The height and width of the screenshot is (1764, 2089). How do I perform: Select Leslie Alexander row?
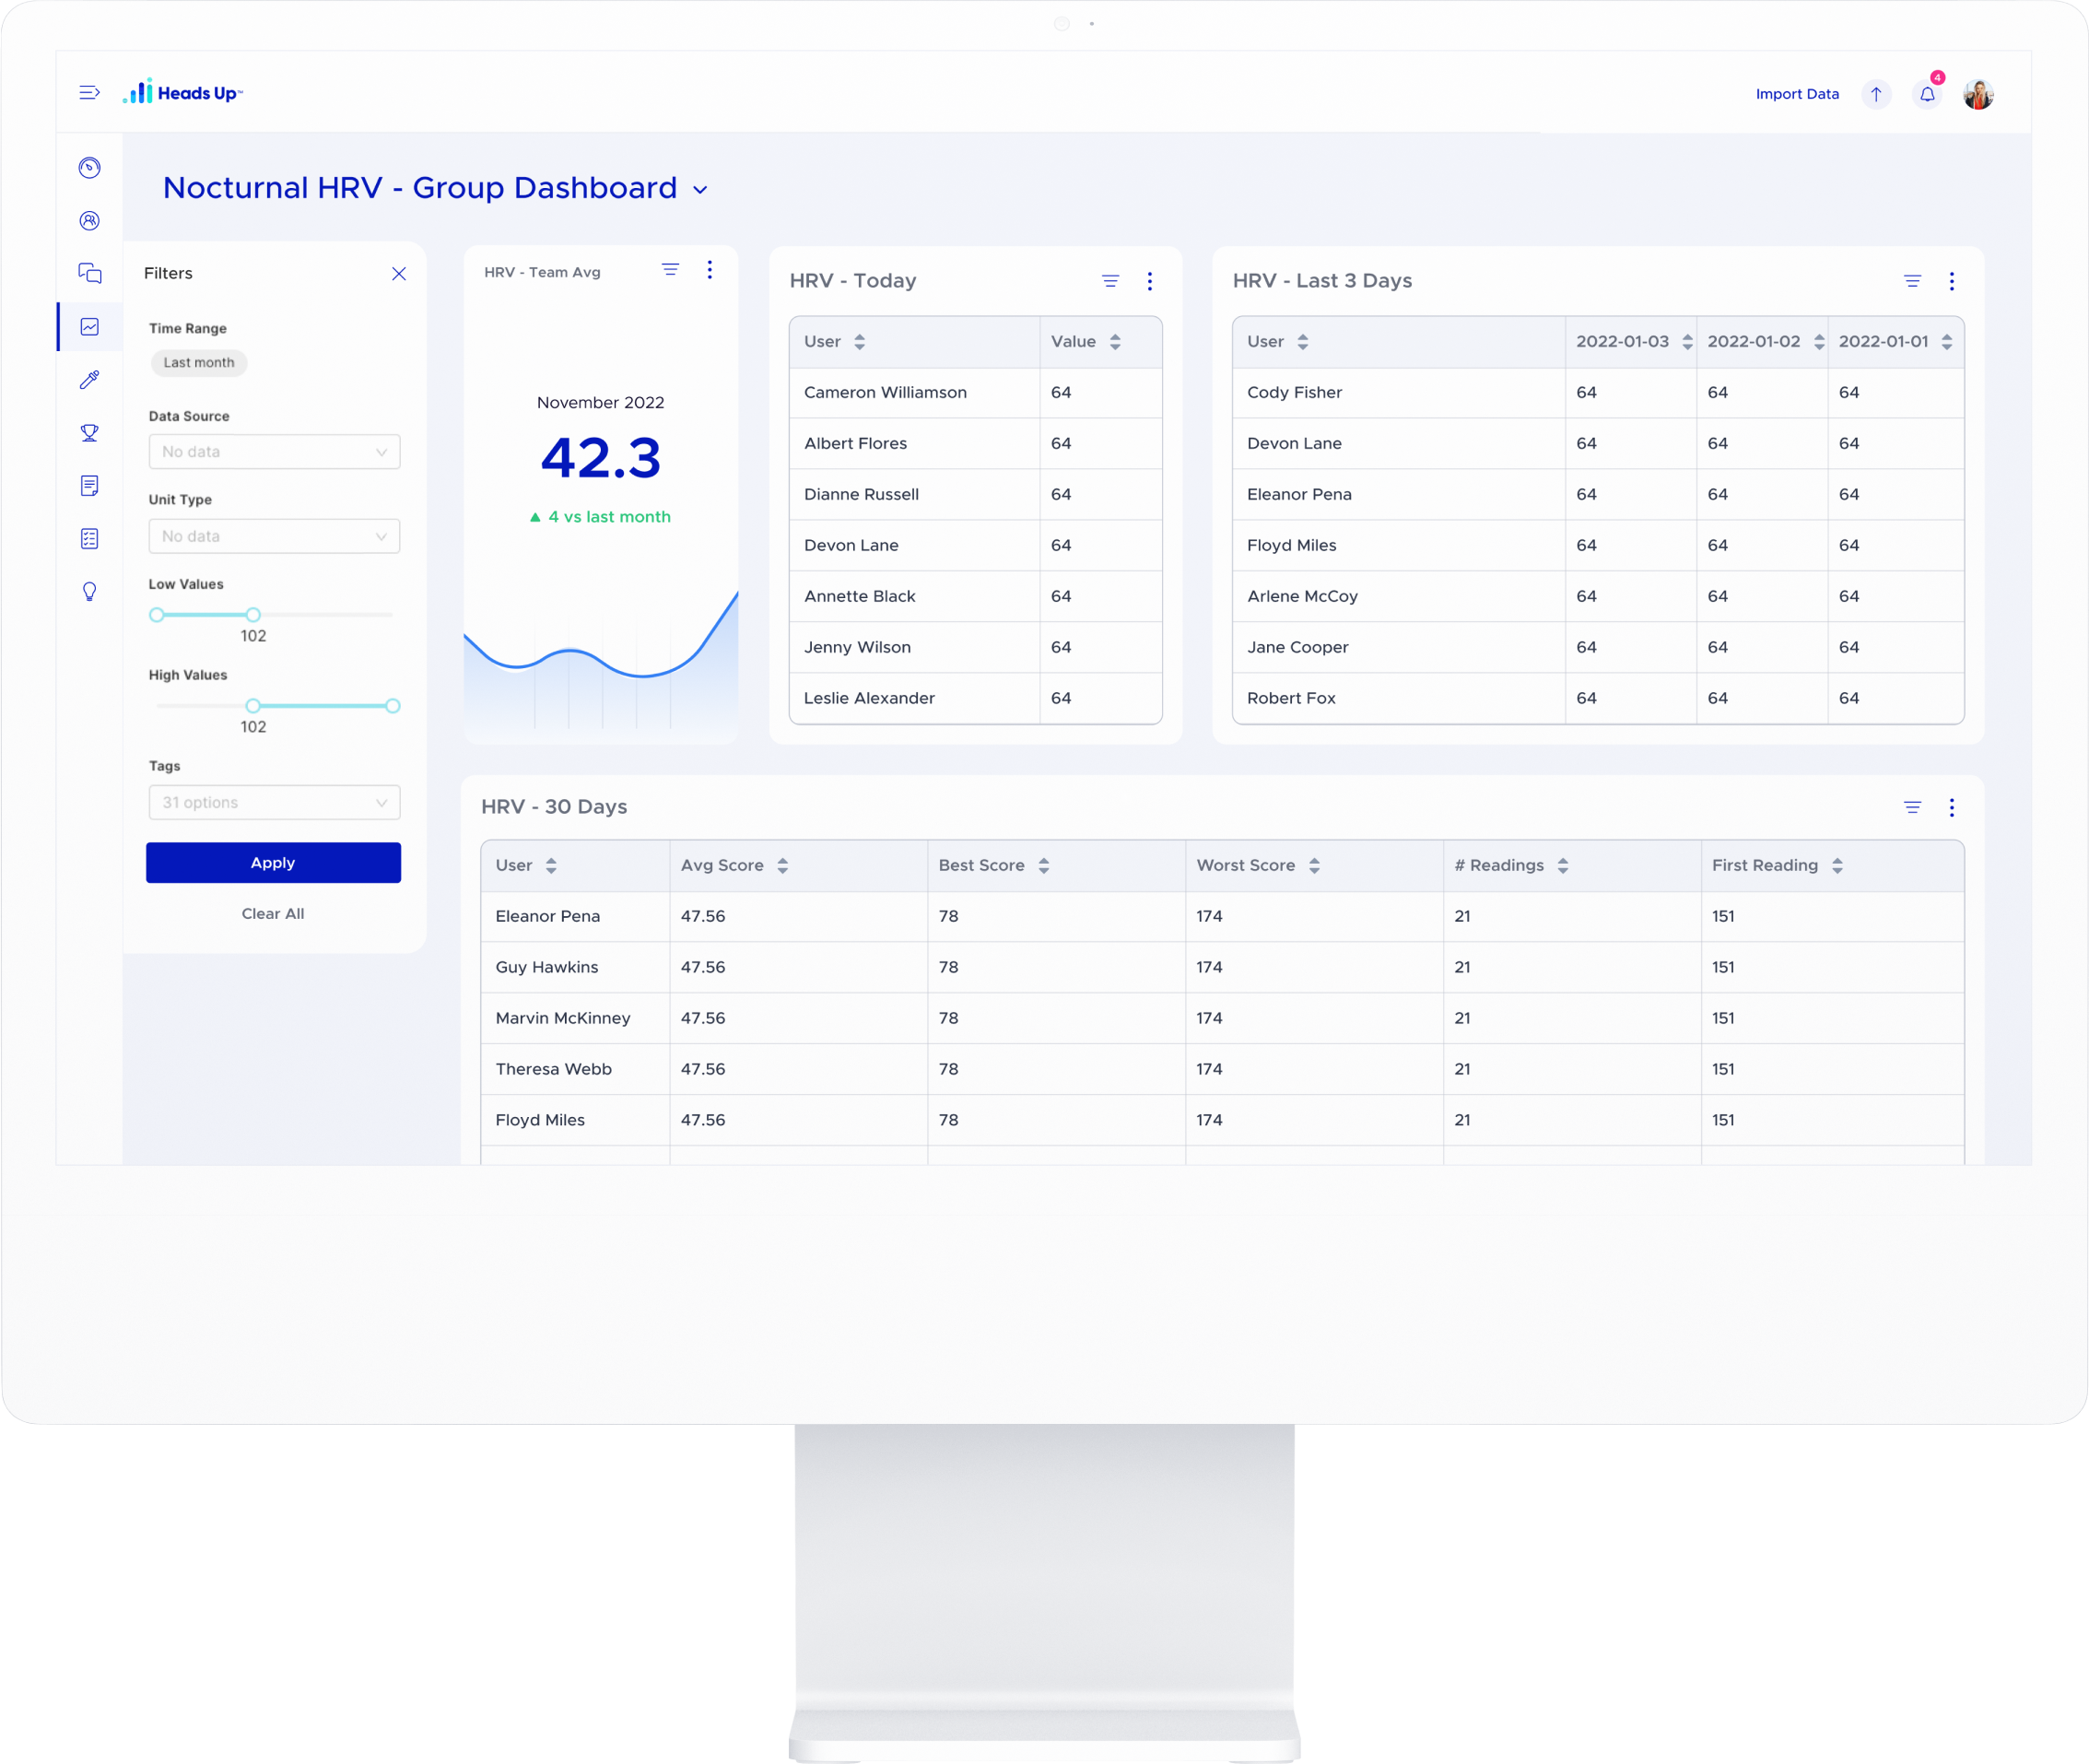pos(975,698)
